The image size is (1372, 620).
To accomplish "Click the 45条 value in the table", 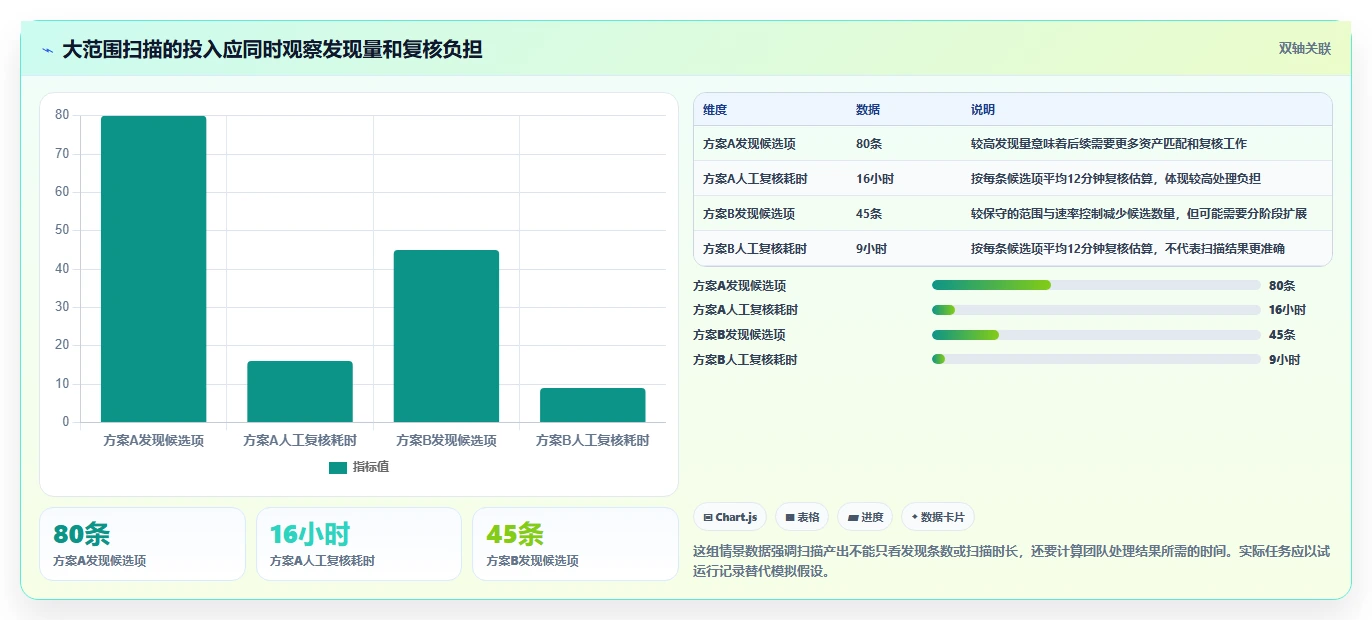I will 869,214.
